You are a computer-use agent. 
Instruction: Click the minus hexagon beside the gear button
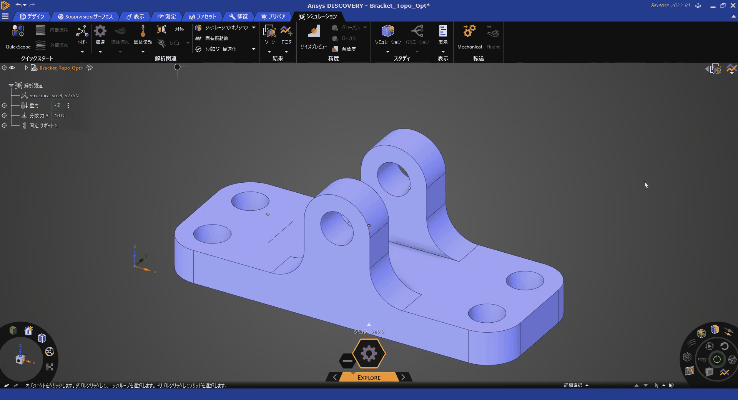coord(347,361)
